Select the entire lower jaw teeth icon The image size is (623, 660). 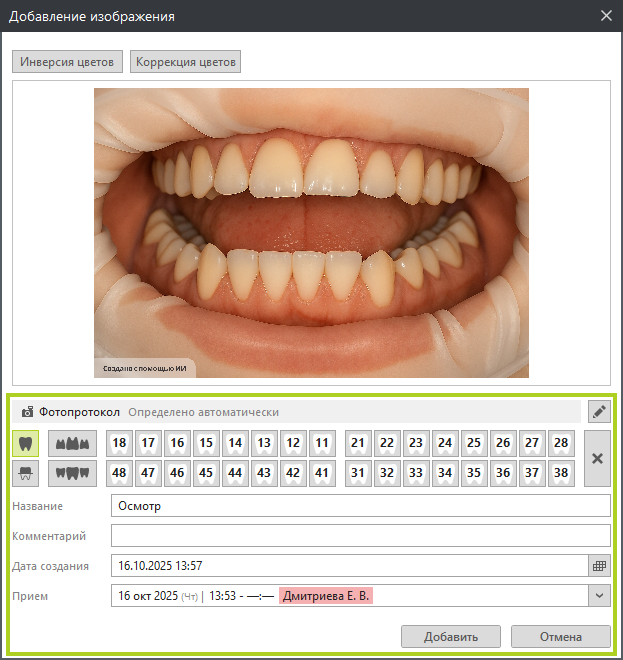click(x=73, y=472)
